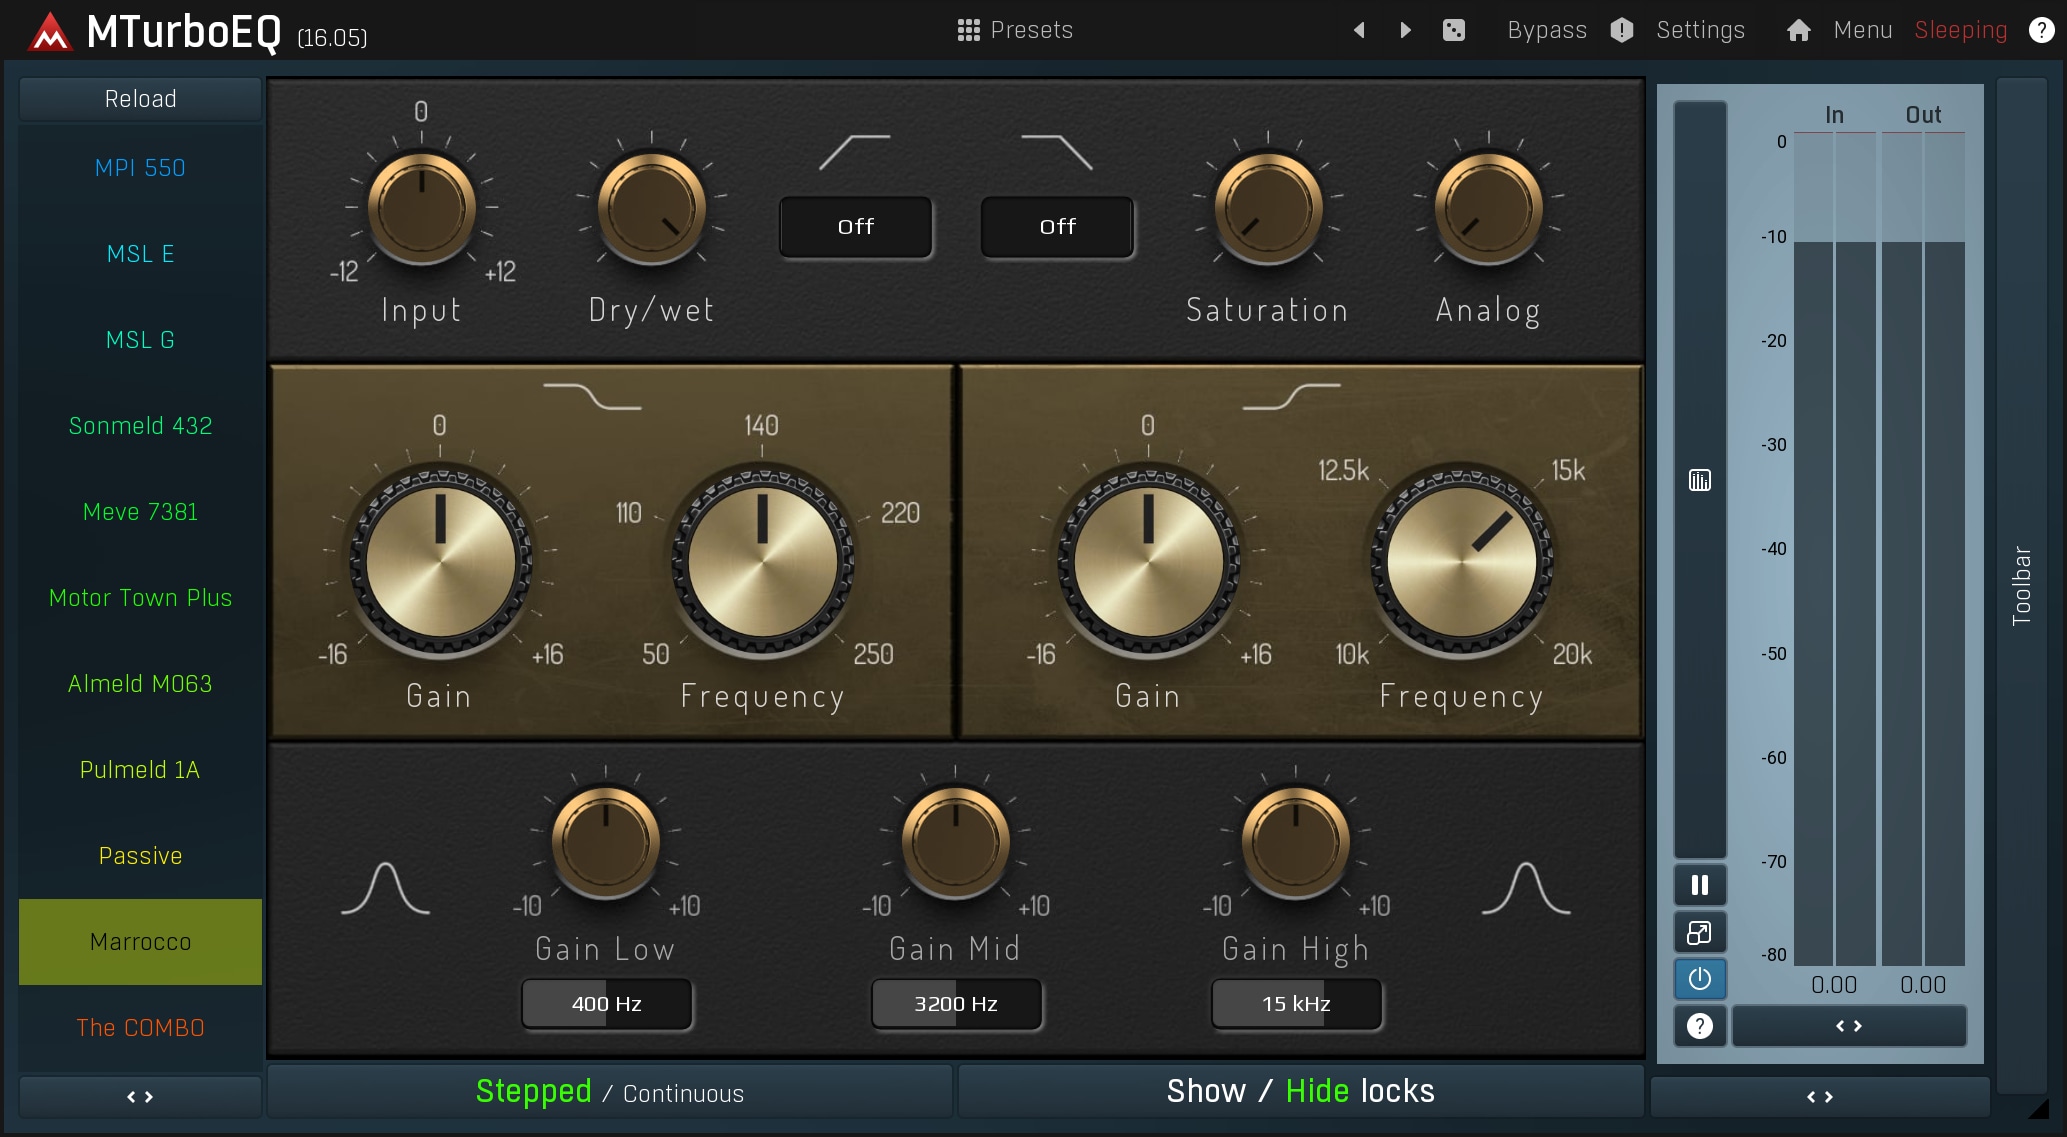The width and height of the screenshot is (2067, 1137).
Task: Open the main Menu
Action: [1862, 30]
